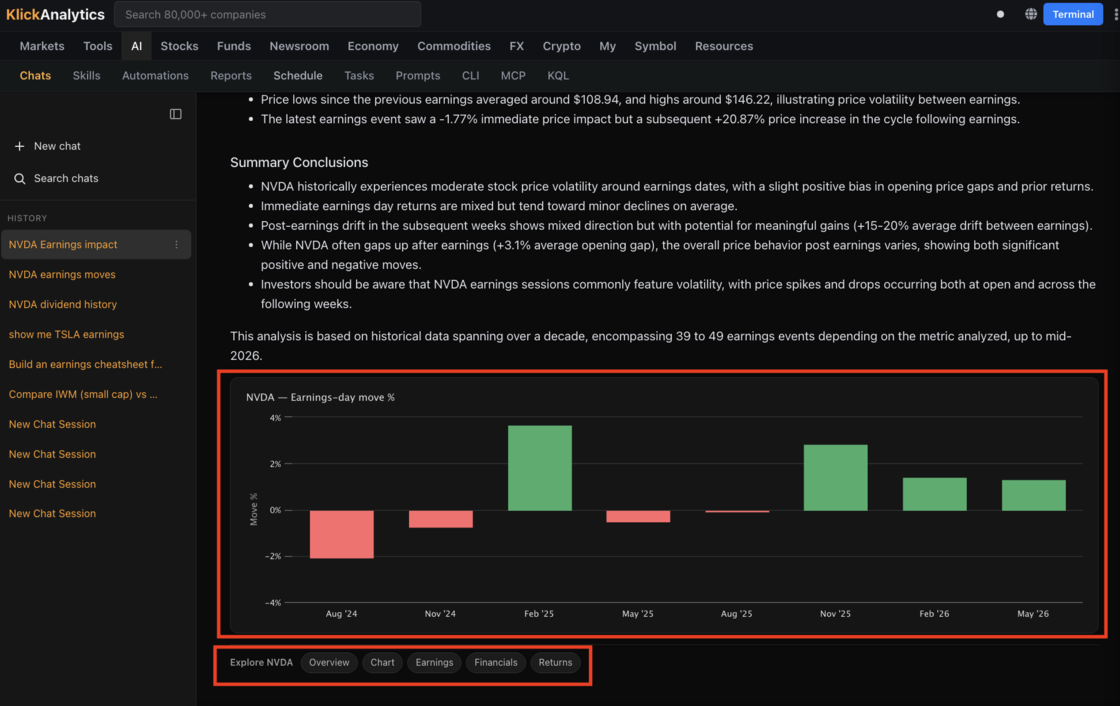Click the Nov '25 green bar
Screen dimensions: 1120x706
point(836,477)
